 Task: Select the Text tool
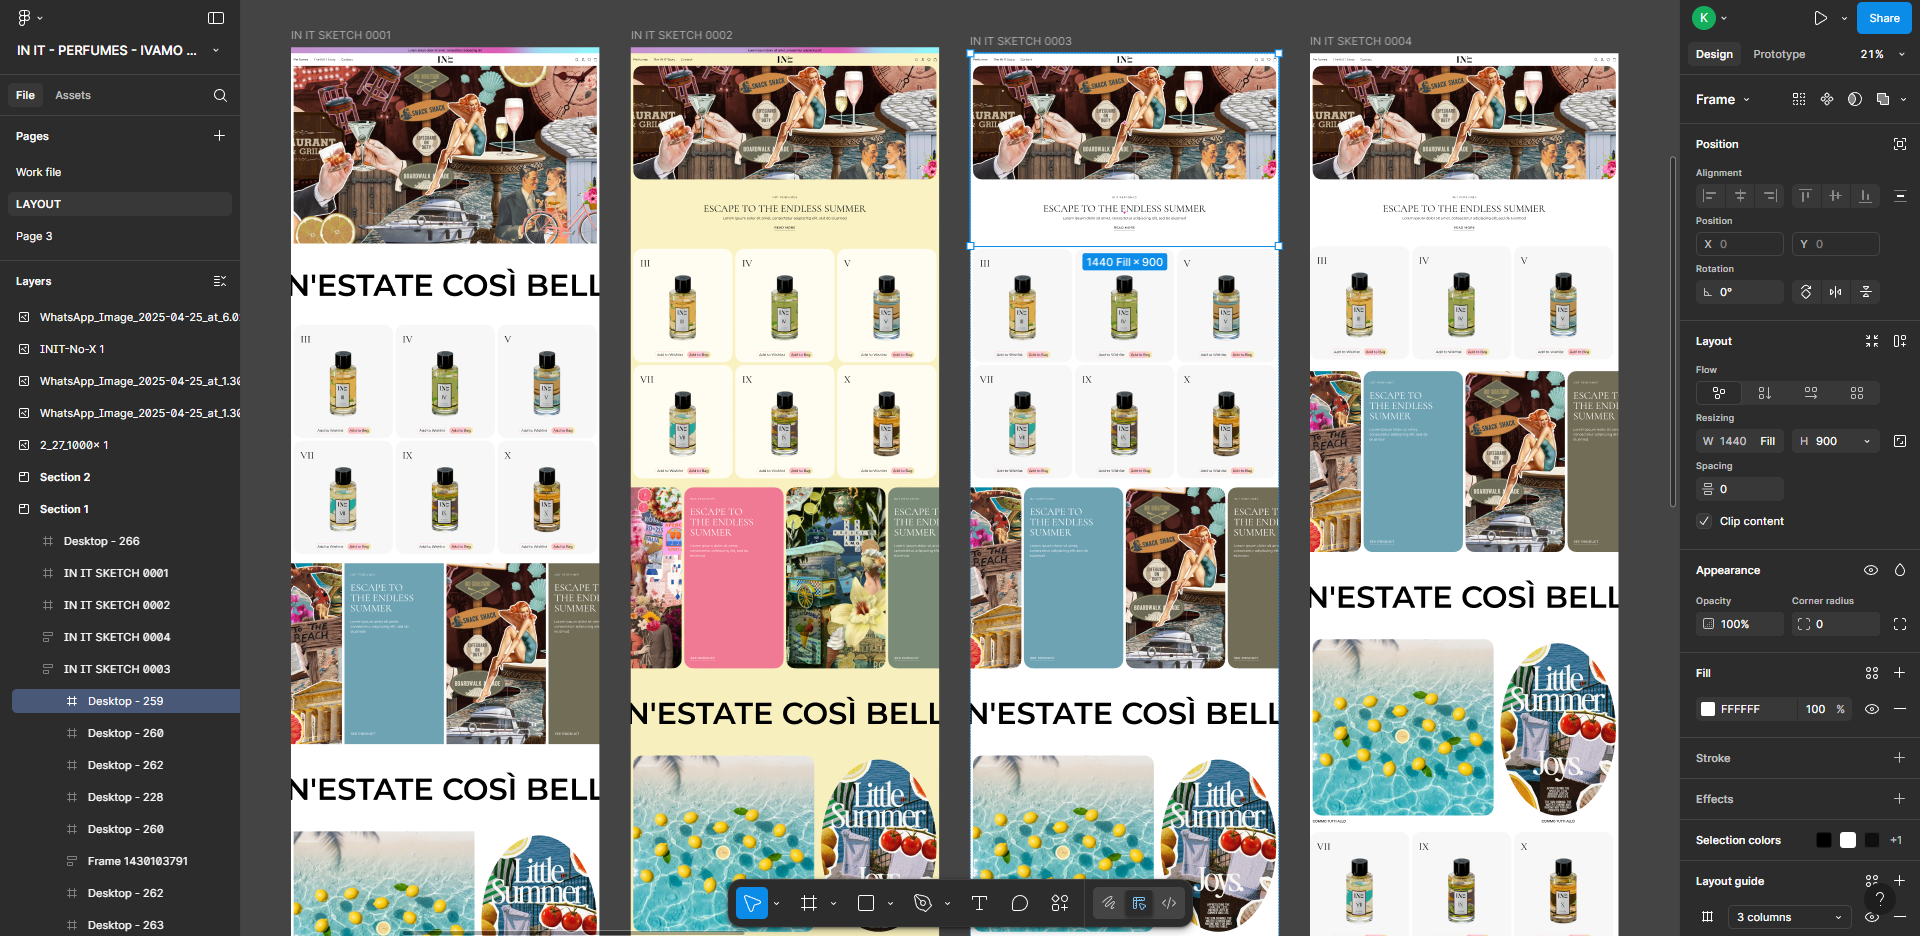[x=979, y=903]
